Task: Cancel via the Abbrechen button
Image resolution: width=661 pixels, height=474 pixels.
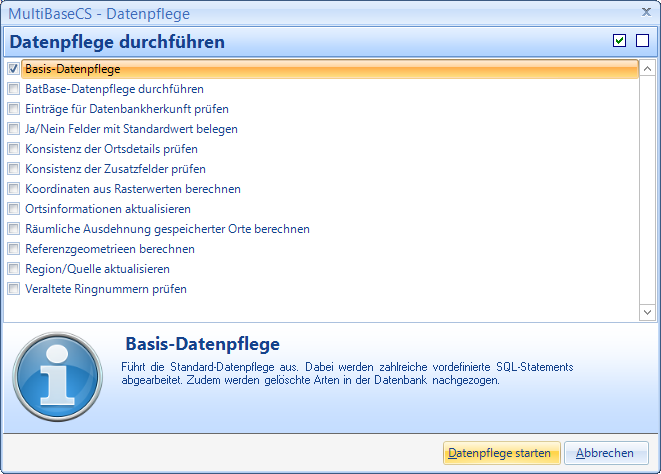Action: pyautogui.click(x=606, y=453)
